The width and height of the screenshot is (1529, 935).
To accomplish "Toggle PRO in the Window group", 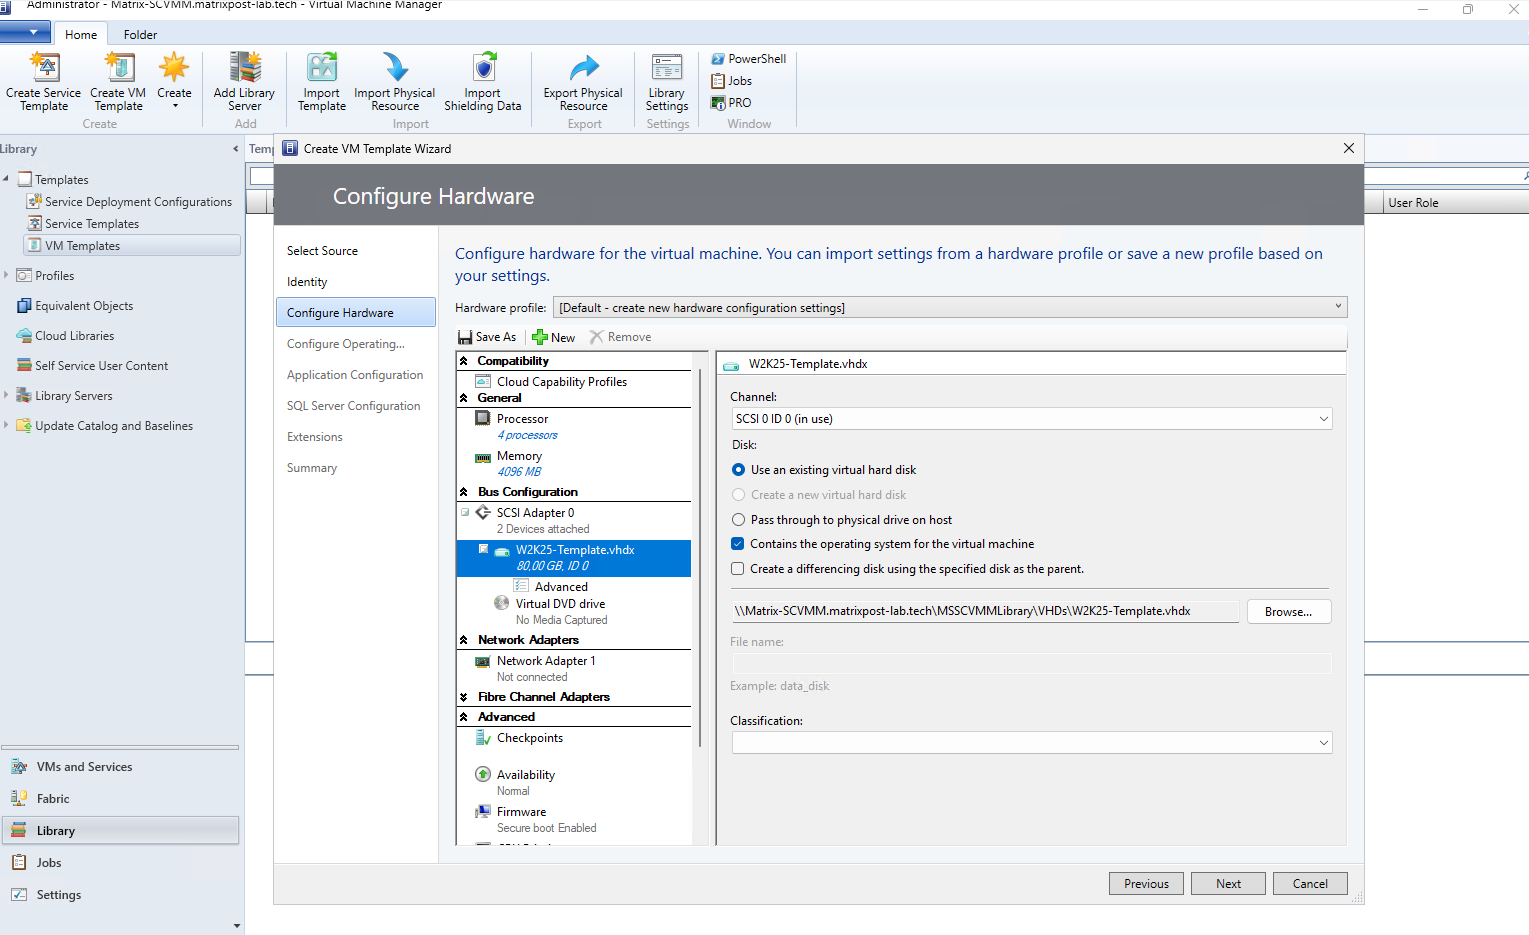I will pos(731,103).
